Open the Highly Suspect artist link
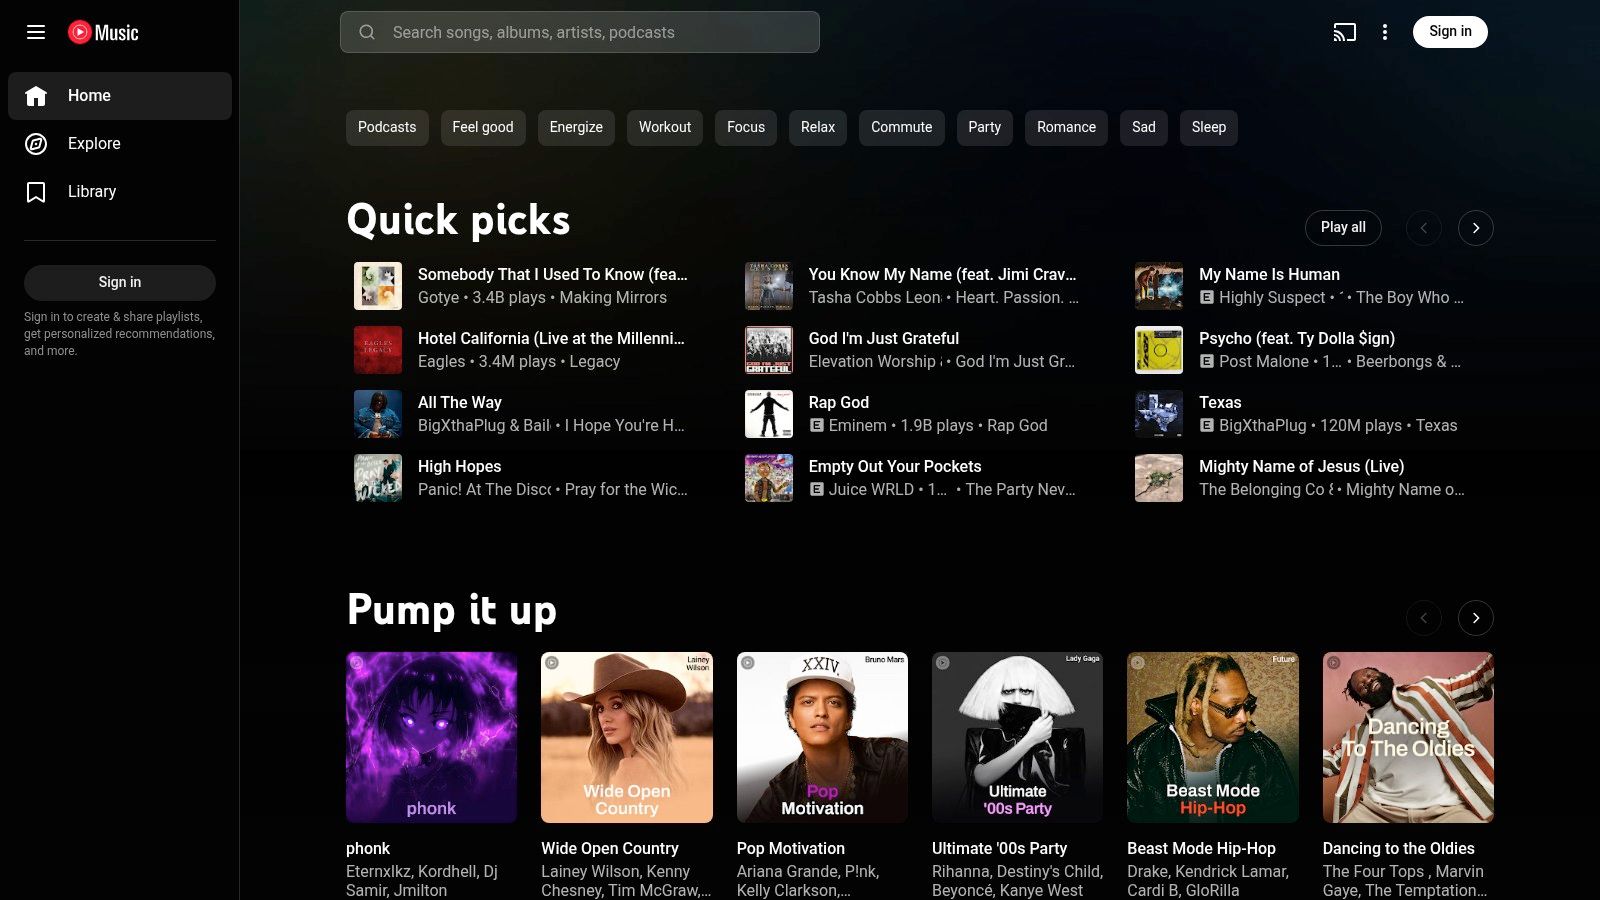 (1272, 298)
